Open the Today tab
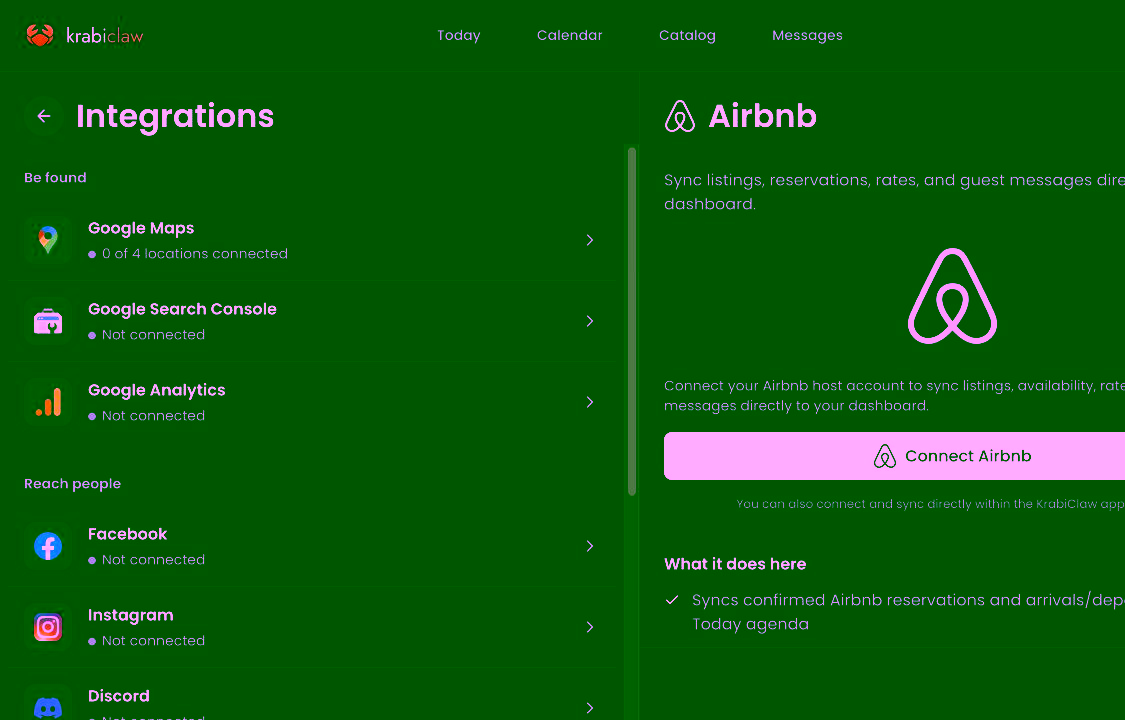The height and width of the screenshot is (720, 1125). (x=458, y=35)
